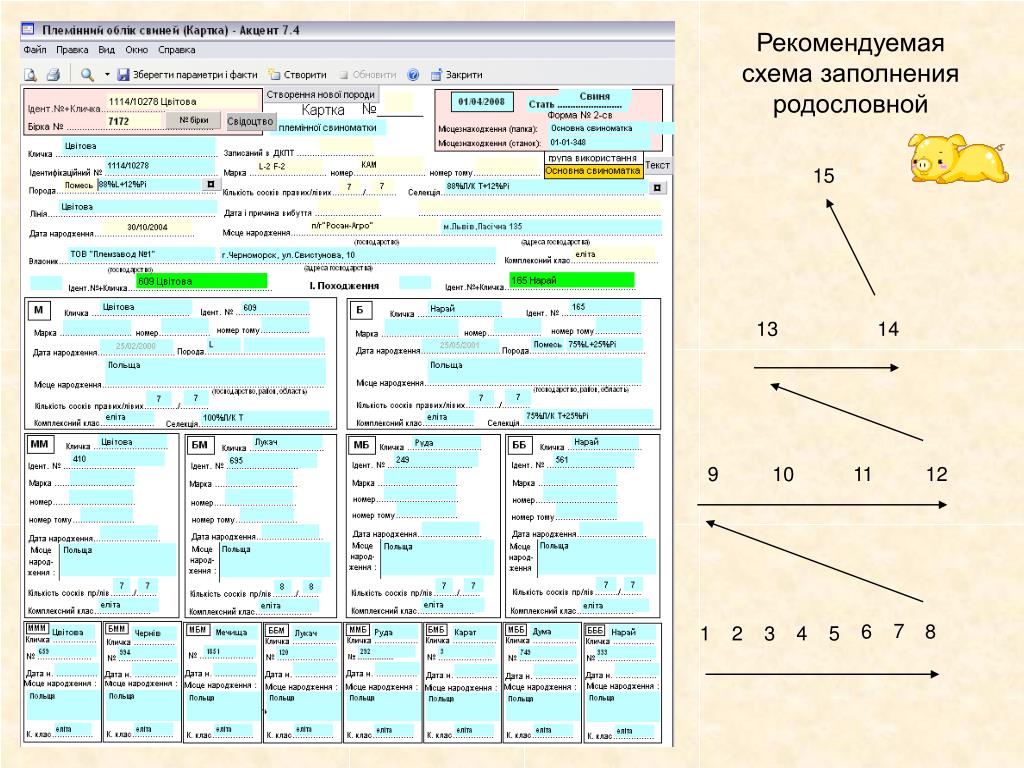The height and width of the screenshot is (768, 1024).
Task: Click the Ідент.№+Кличка field 1114/10278 Цвітова
Action: [x=184, y=102]
